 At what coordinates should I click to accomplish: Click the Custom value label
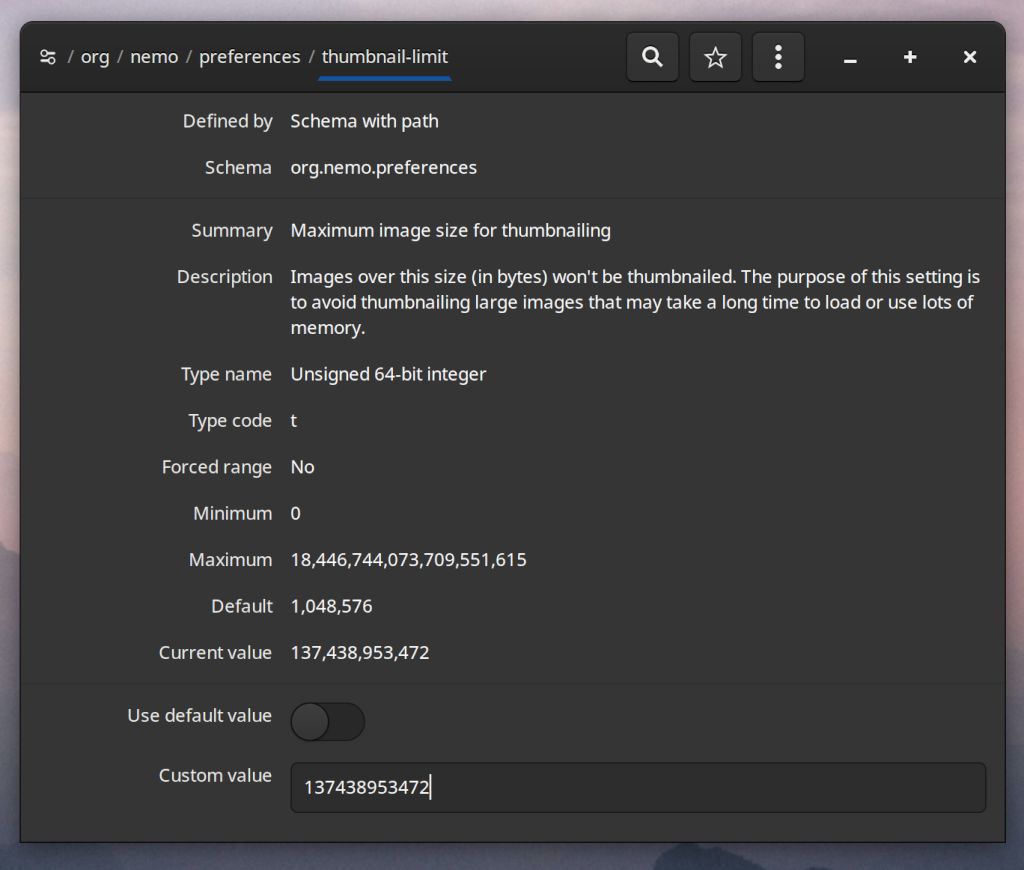click(x=215, y=775)
